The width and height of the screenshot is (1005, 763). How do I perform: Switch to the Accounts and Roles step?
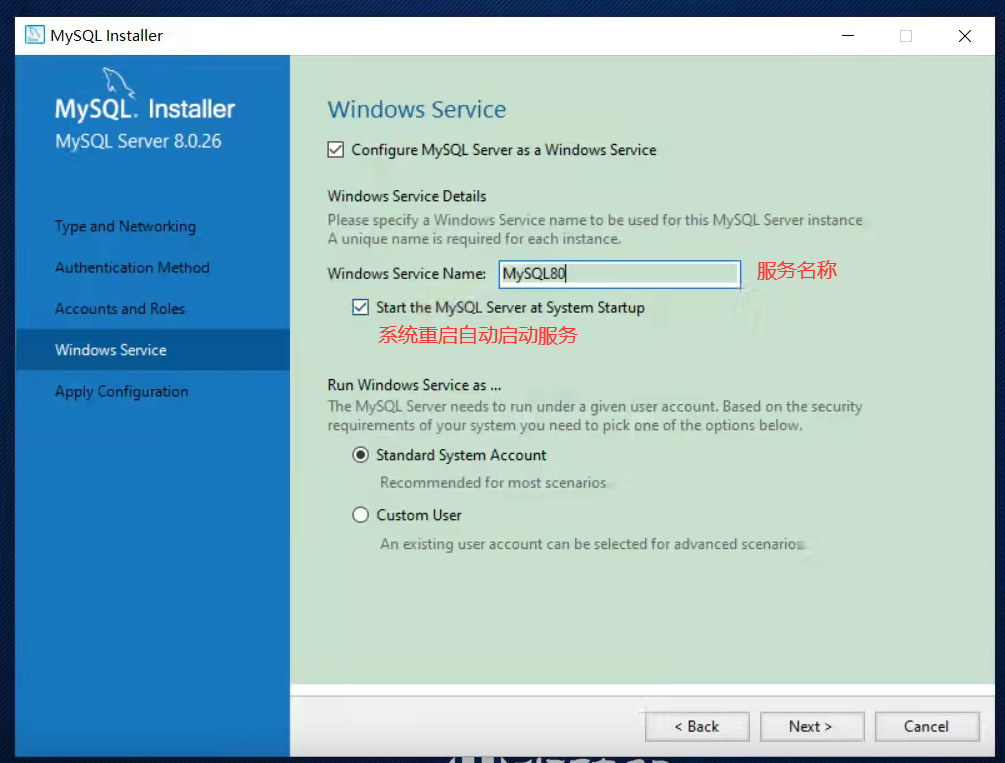coord(120,309)
